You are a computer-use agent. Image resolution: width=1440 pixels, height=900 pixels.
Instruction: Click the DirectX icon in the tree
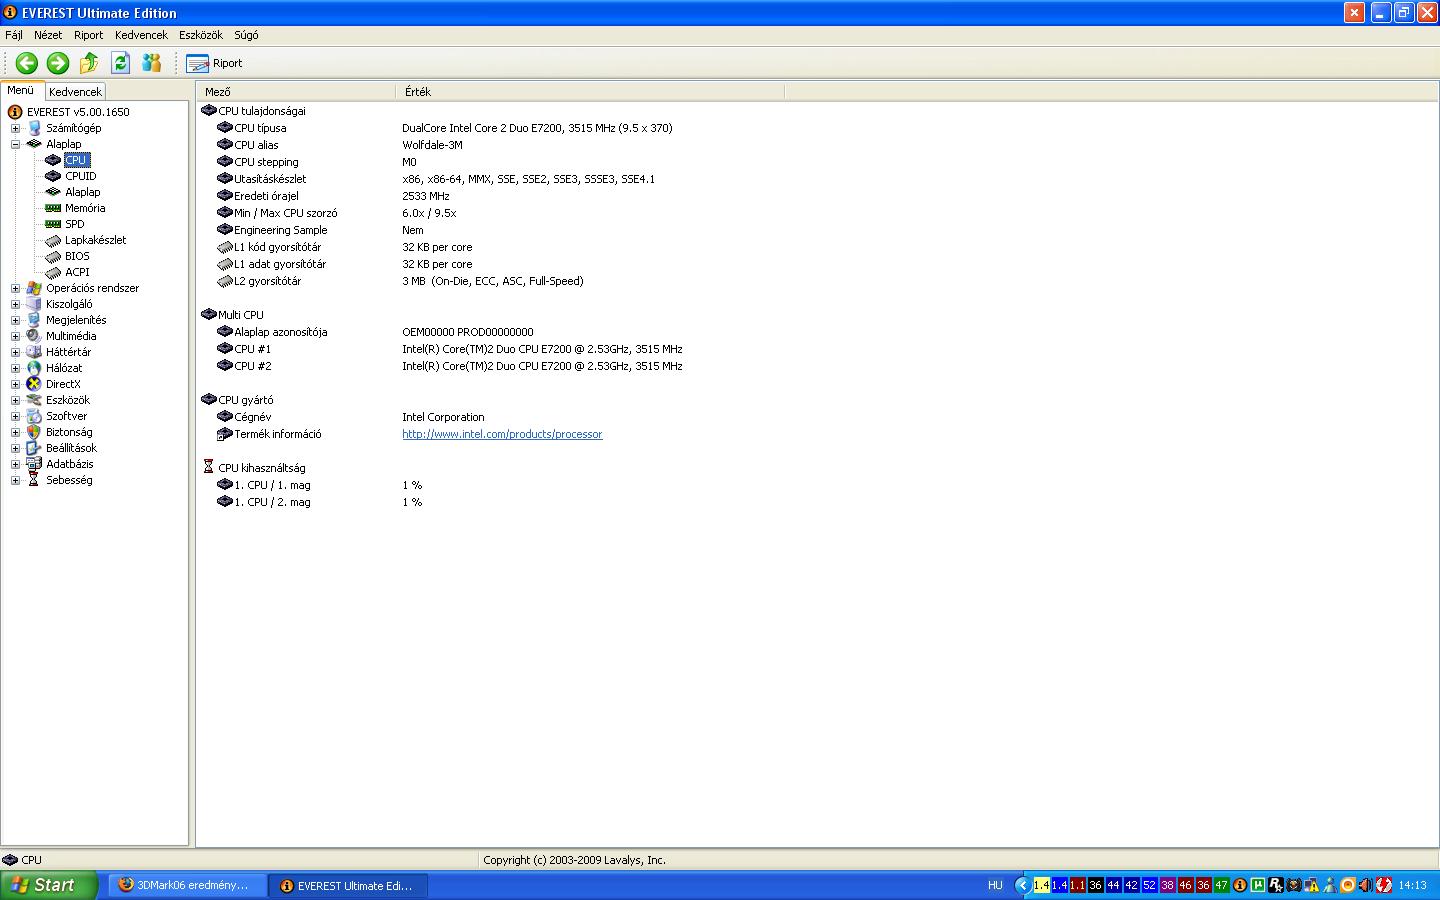(x=34, y=384)
